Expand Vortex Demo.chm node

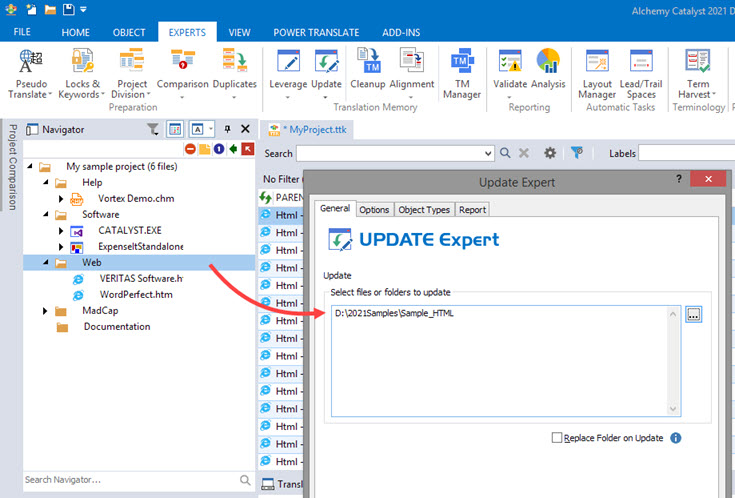(x=61, y=199)
